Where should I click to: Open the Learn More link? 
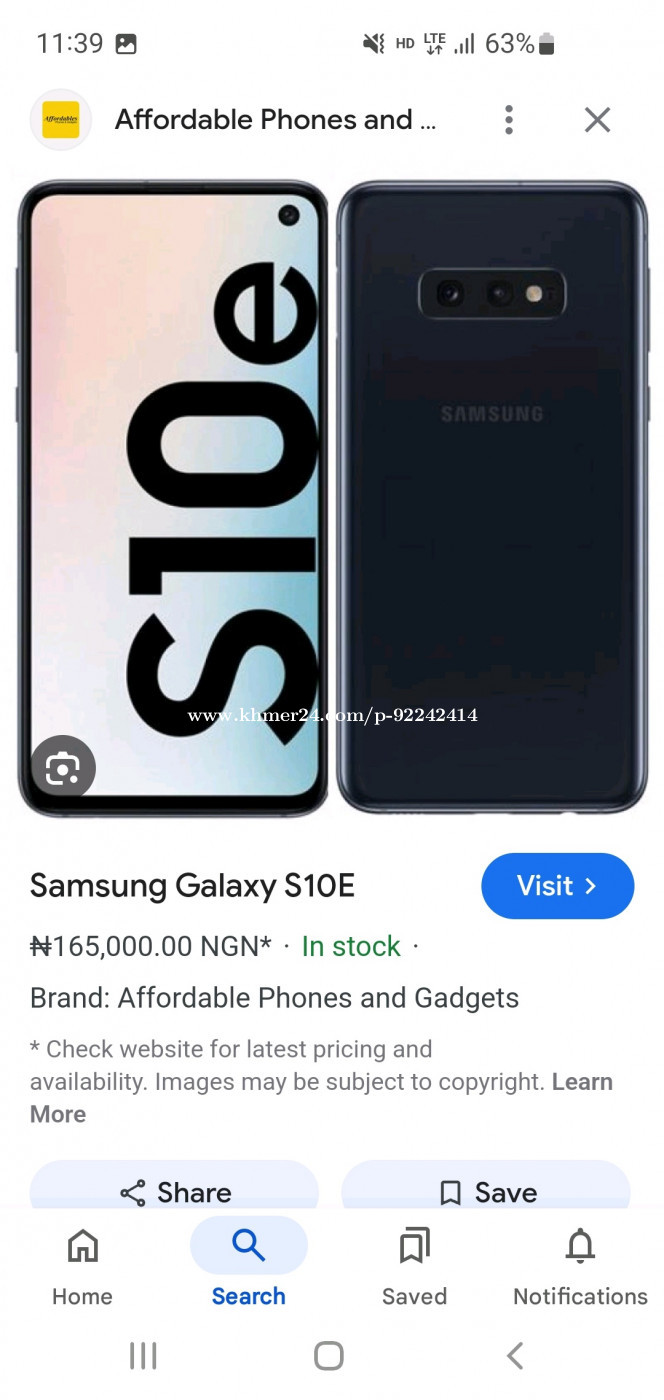[x=321, y=1098]
